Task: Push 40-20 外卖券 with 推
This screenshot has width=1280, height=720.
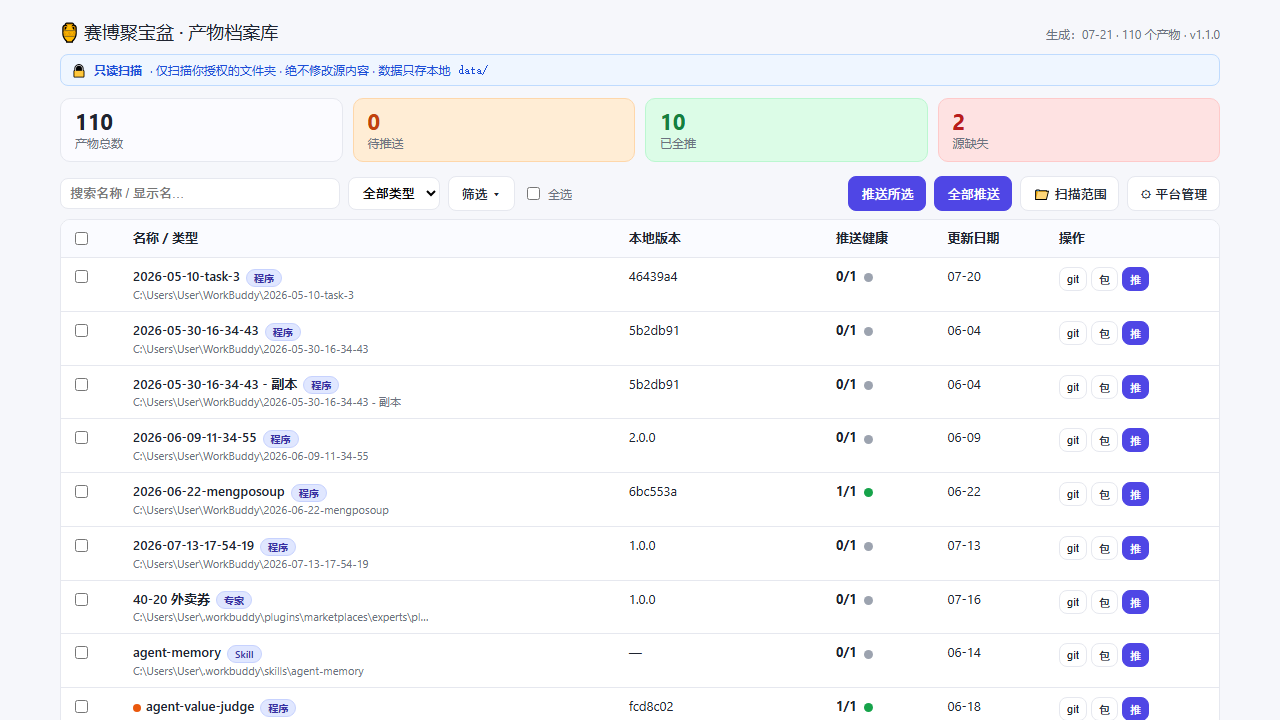Action: [1135, 602]
